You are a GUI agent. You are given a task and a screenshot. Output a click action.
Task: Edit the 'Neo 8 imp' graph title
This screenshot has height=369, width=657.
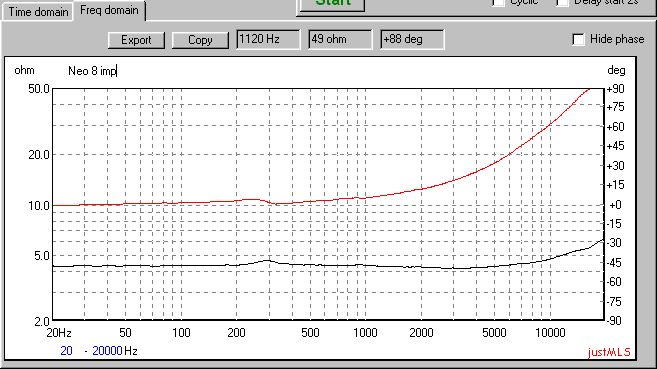(x=92, y=71)
